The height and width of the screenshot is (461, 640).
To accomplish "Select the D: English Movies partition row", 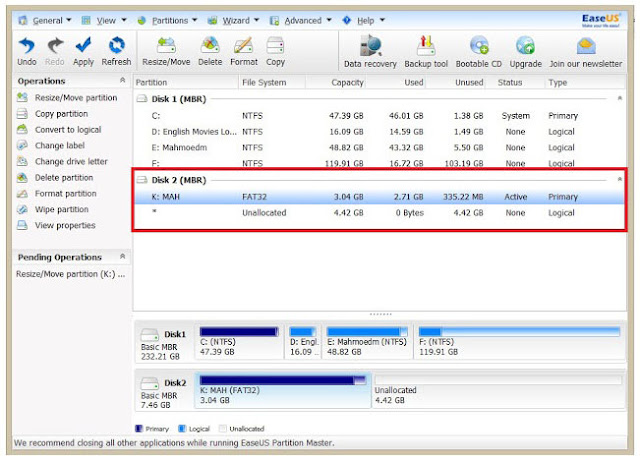I will point(380,132).
